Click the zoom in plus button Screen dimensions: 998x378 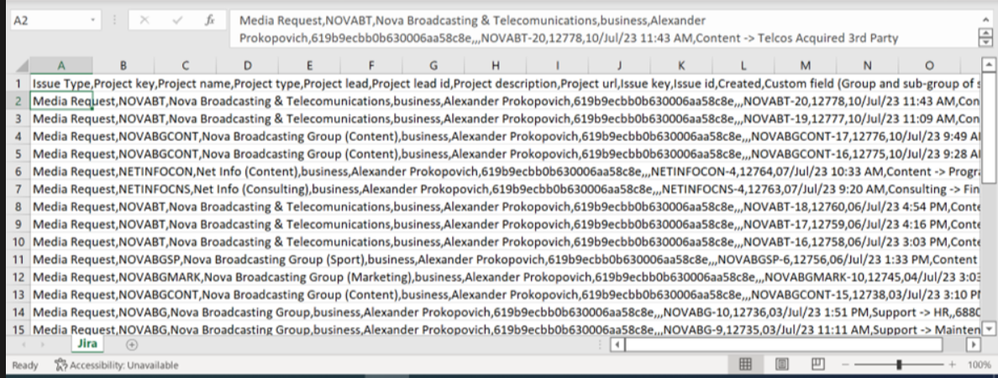(952, 365)
